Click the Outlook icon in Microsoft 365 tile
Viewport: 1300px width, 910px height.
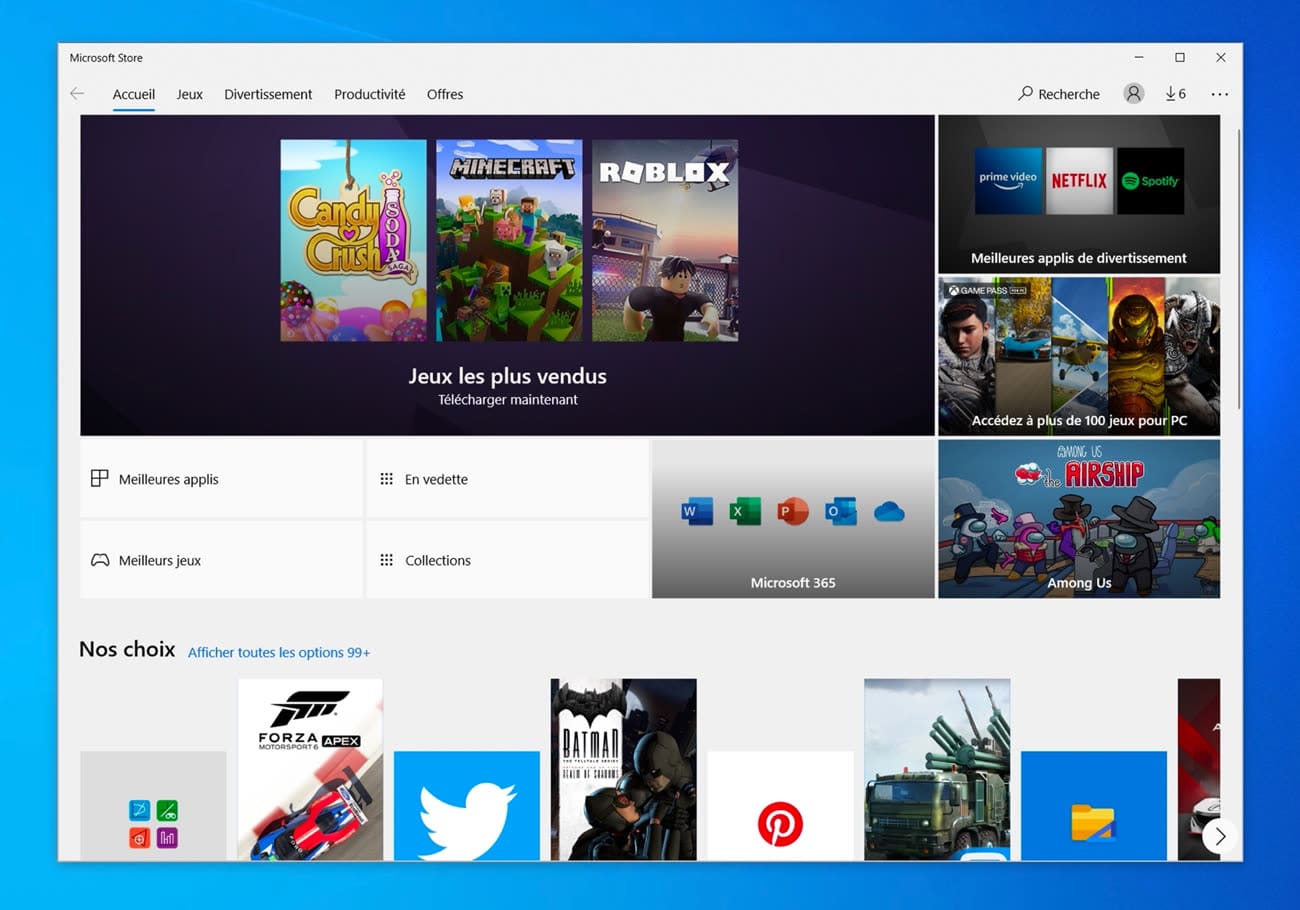pos(841,512)
